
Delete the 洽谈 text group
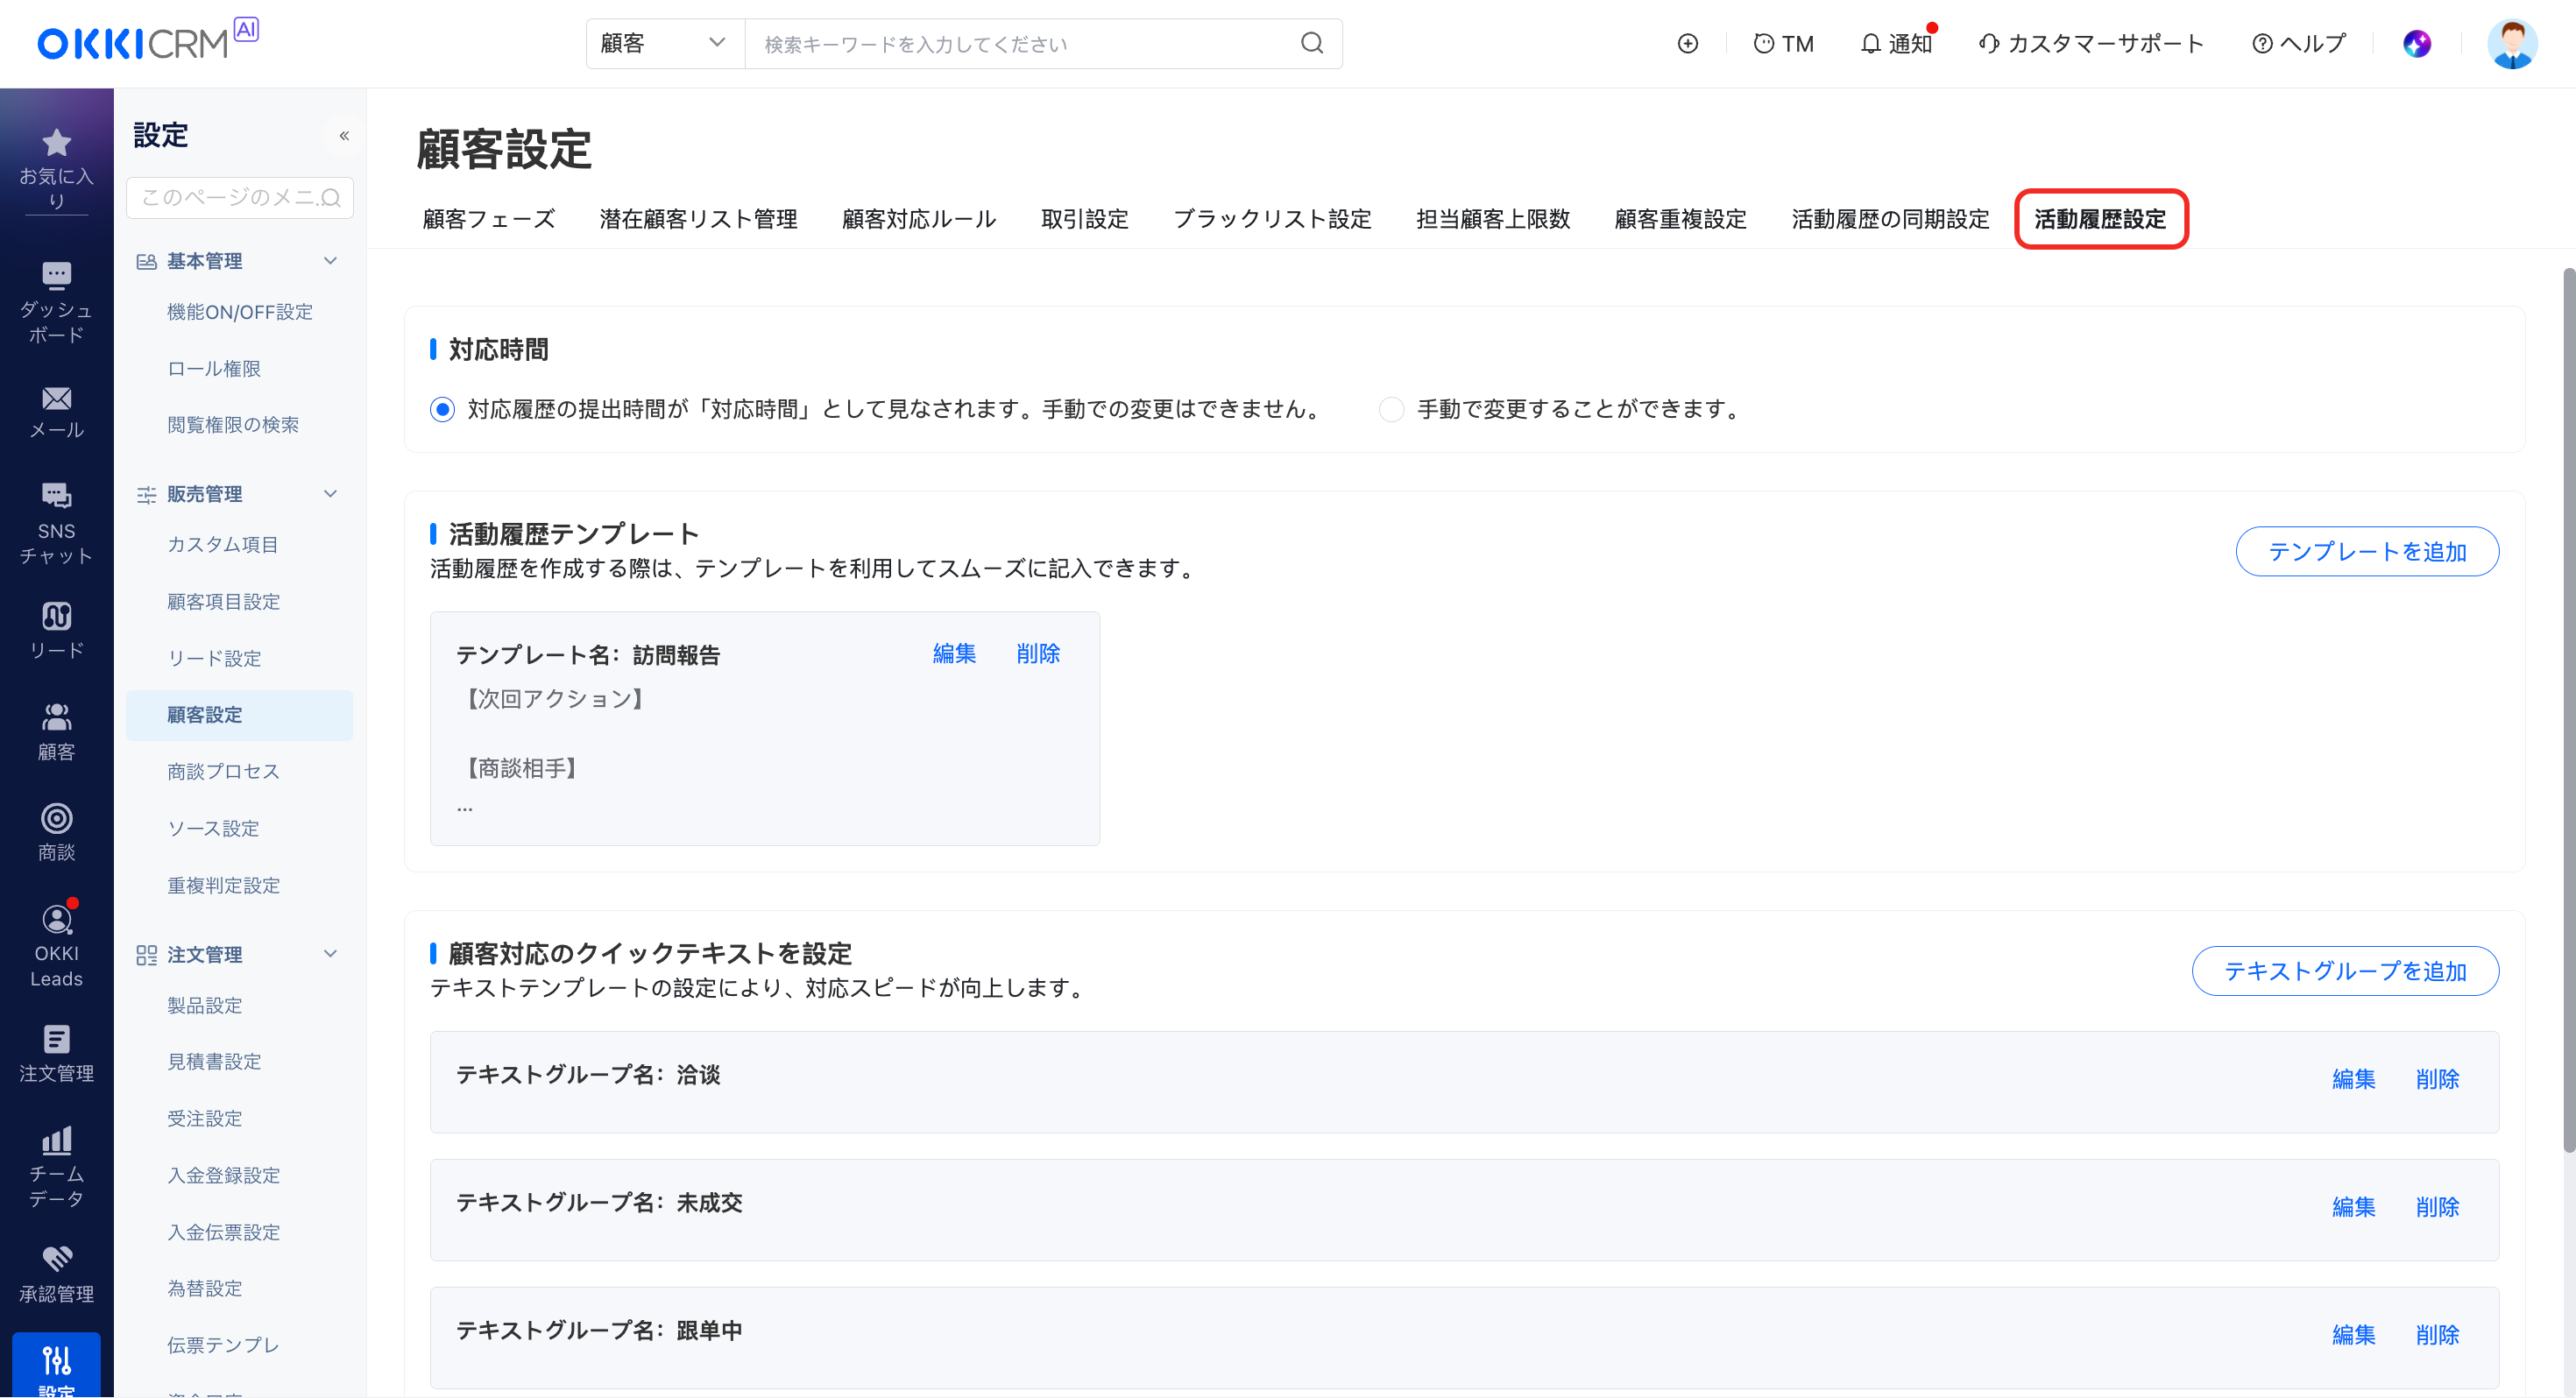2438,1079
